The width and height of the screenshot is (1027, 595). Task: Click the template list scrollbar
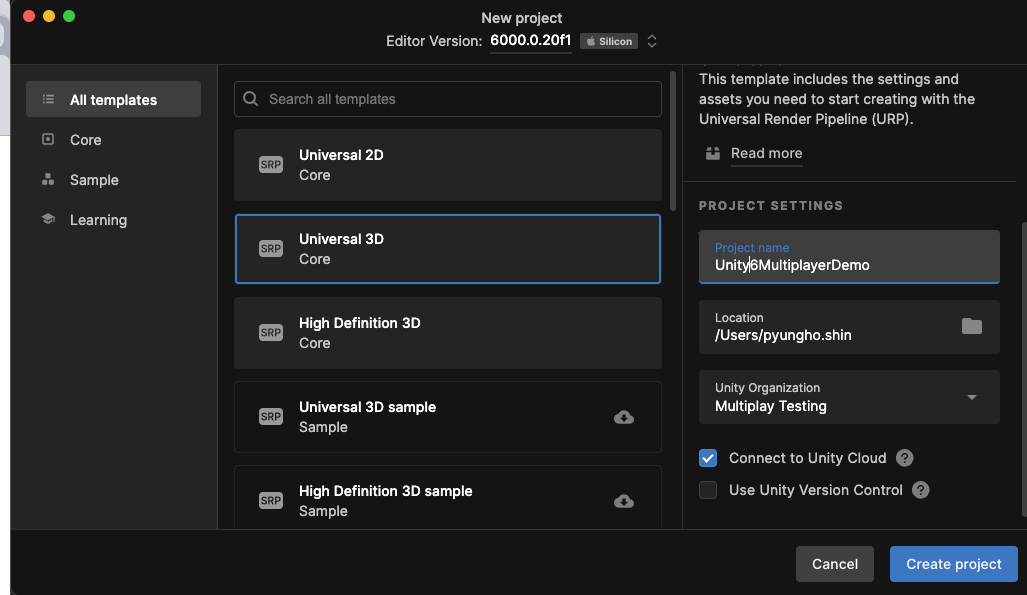coord(673,141)
